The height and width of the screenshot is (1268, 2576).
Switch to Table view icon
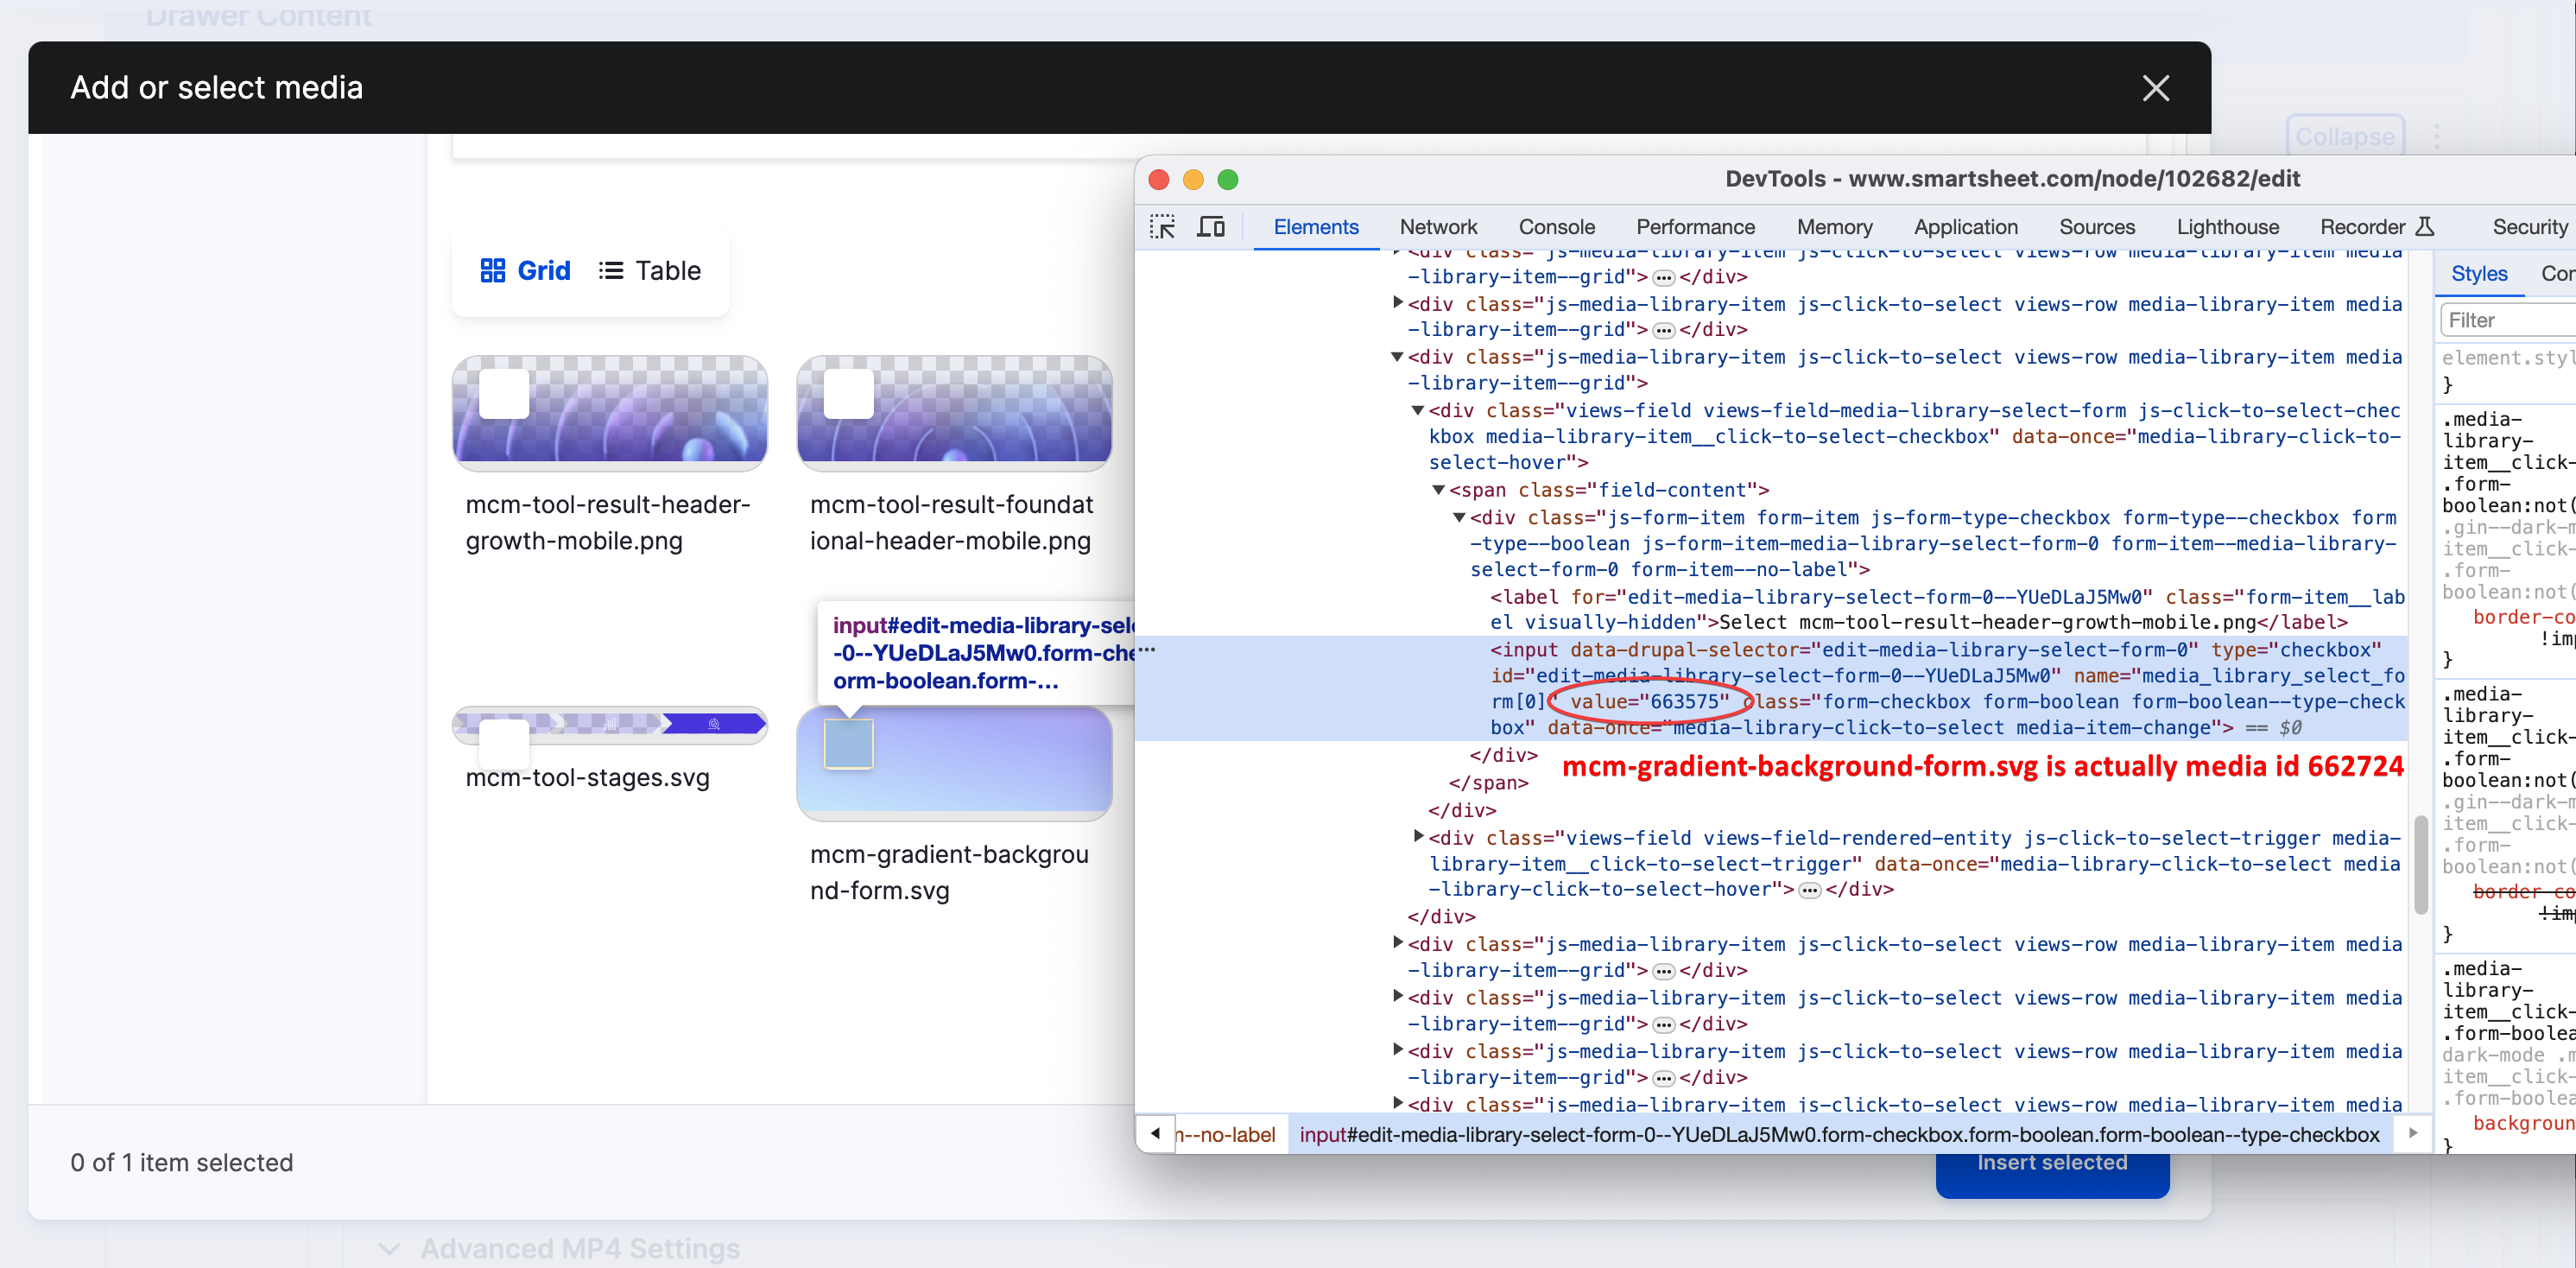[x=611, y=270]
